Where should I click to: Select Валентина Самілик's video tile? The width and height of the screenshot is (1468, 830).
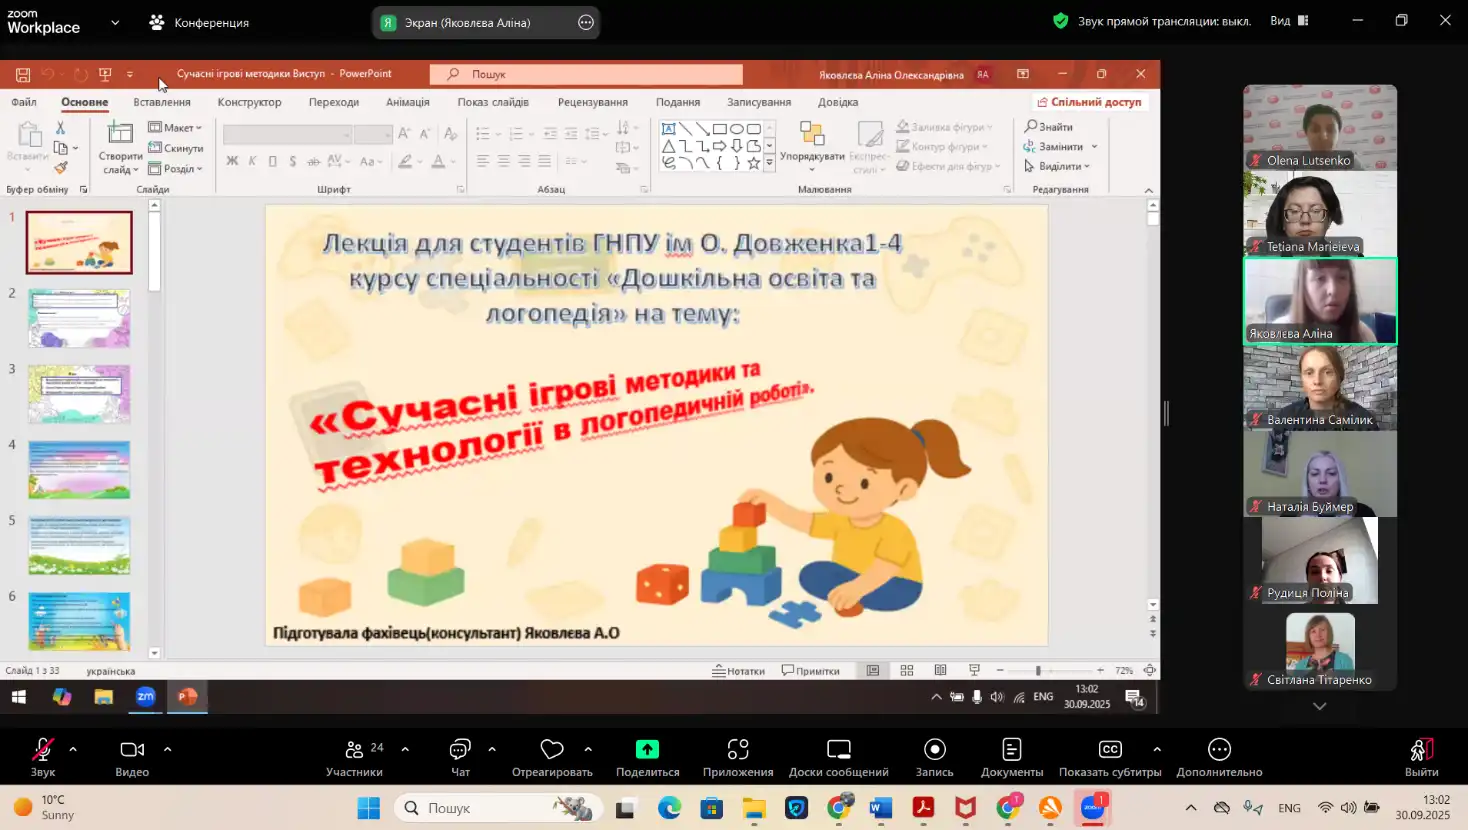(x=1319, y=387)
